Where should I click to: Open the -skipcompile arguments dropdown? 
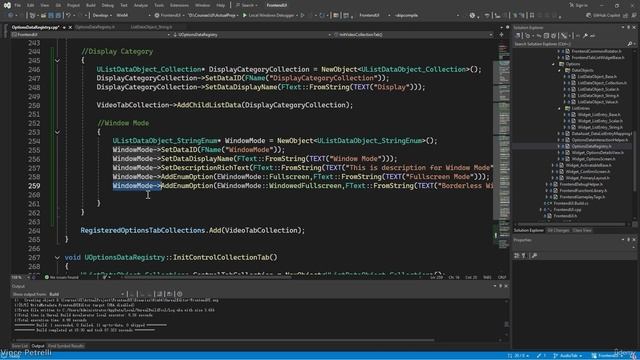click(427, 16)
